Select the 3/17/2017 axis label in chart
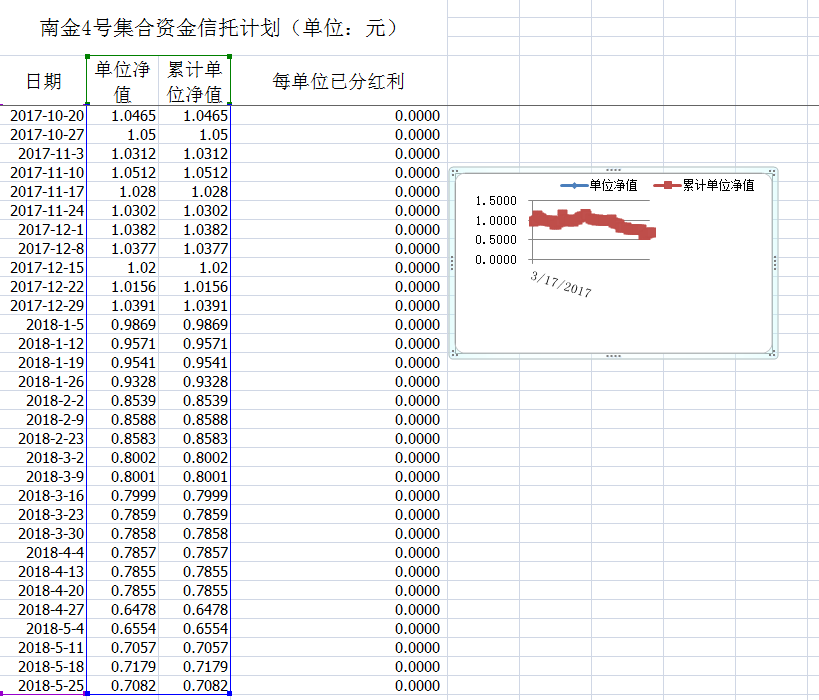The width and height of the screenshot is (819, 700). (x=561, y=283)
